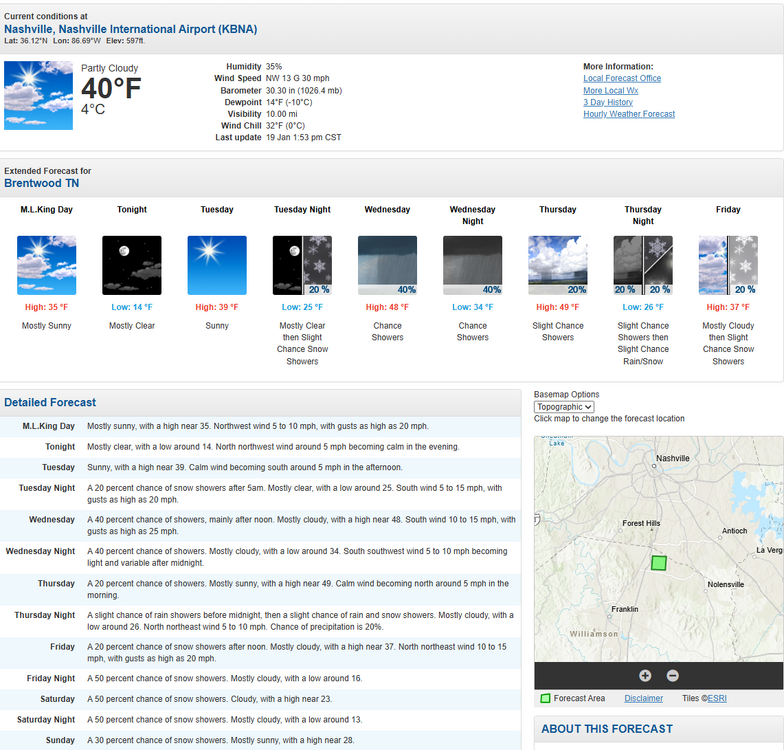Viewport: 784px width, 750px height.
Task: Click the current conditions partly cloudy icon
Action: pos(39,95)
